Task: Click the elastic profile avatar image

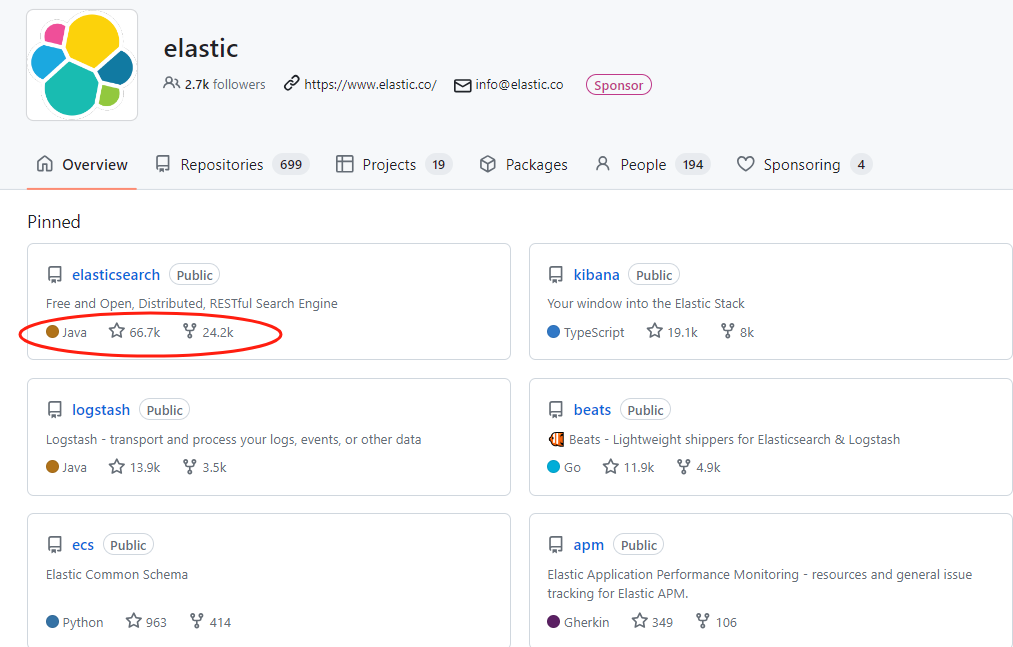Action: point(81,64)
